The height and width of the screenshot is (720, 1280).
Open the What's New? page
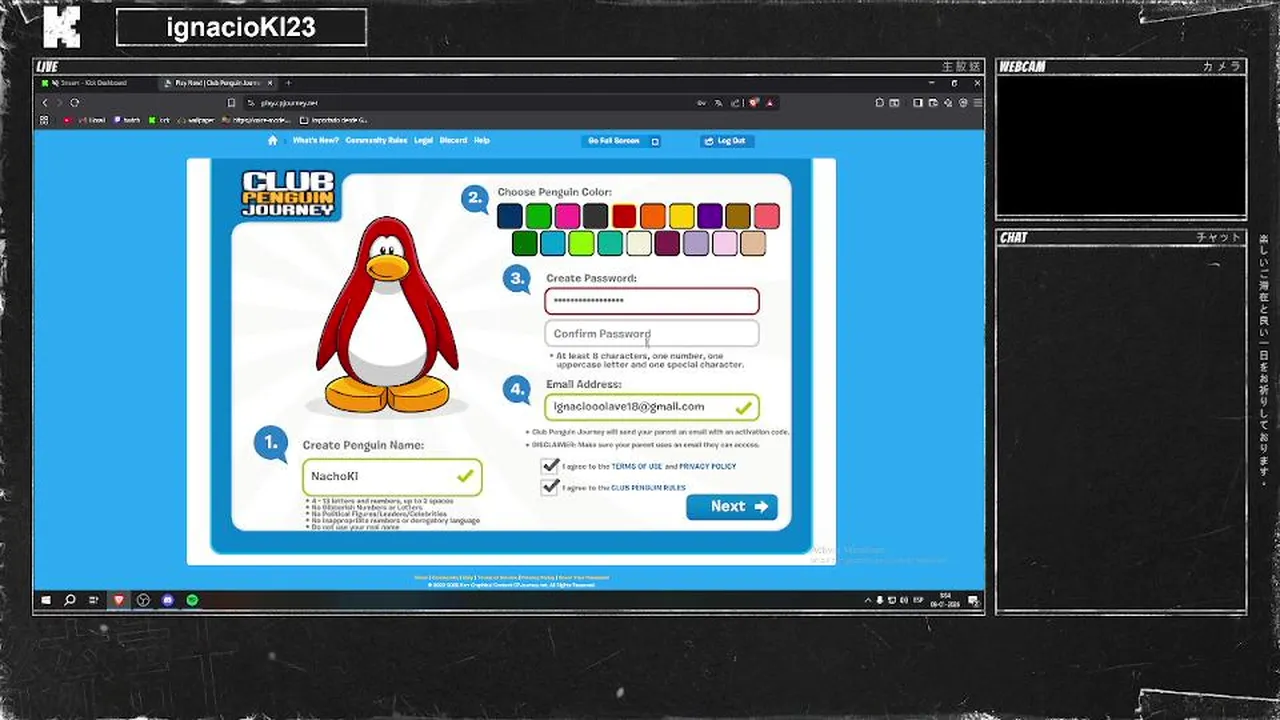[x=316, y=141]
